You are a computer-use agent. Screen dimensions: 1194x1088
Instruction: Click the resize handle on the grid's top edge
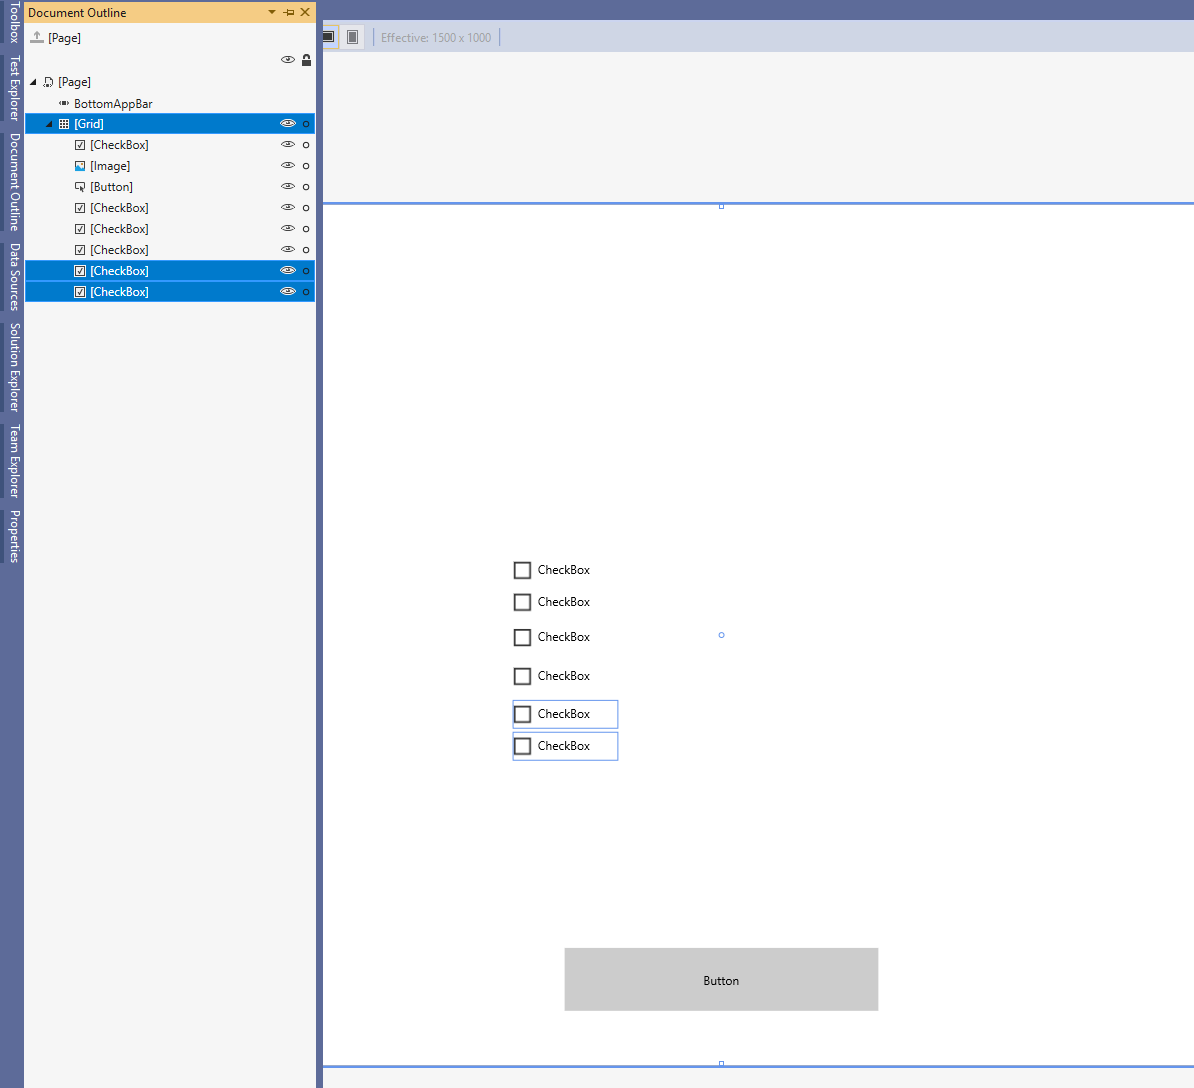(x=721, y=206)
